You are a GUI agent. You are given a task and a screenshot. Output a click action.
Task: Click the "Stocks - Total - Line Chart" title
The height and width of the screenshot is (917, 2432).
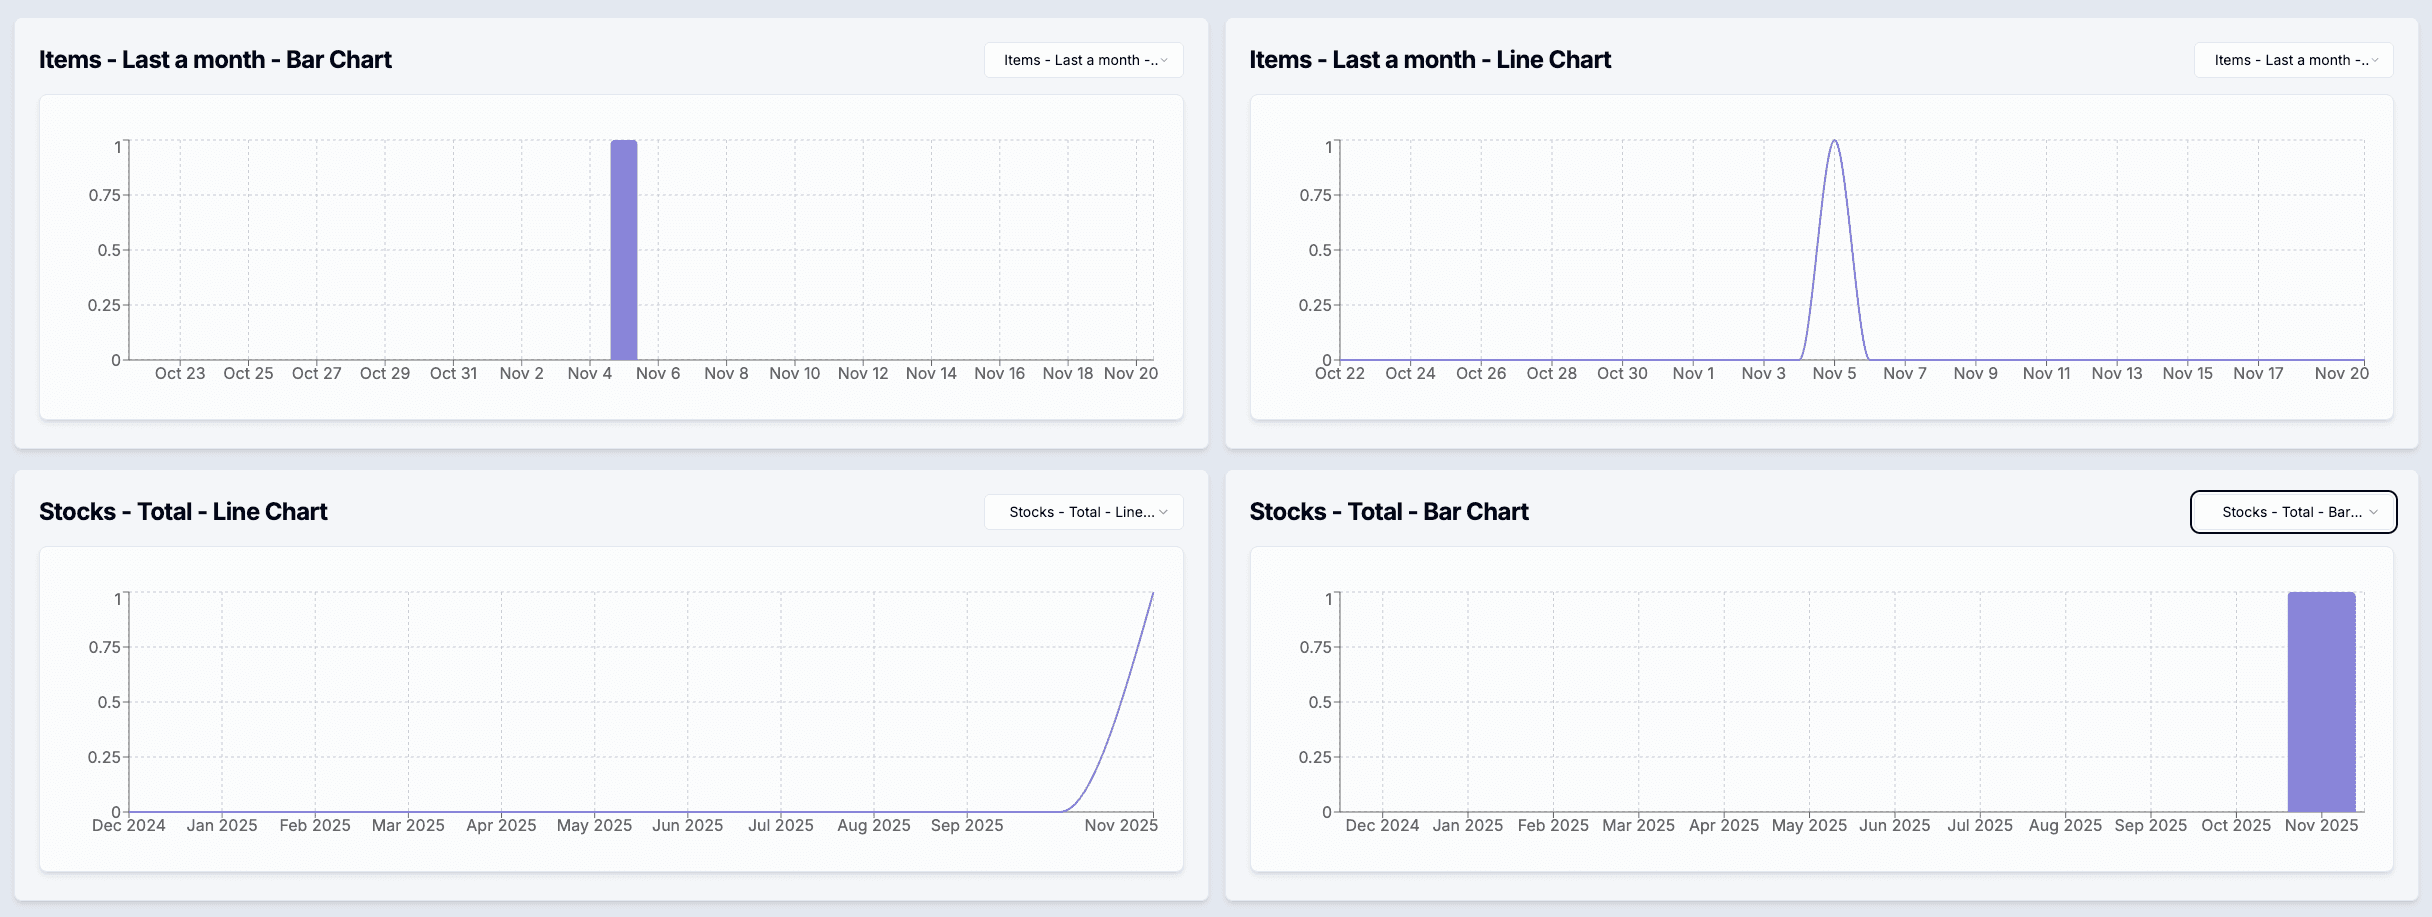click(183, 511)
